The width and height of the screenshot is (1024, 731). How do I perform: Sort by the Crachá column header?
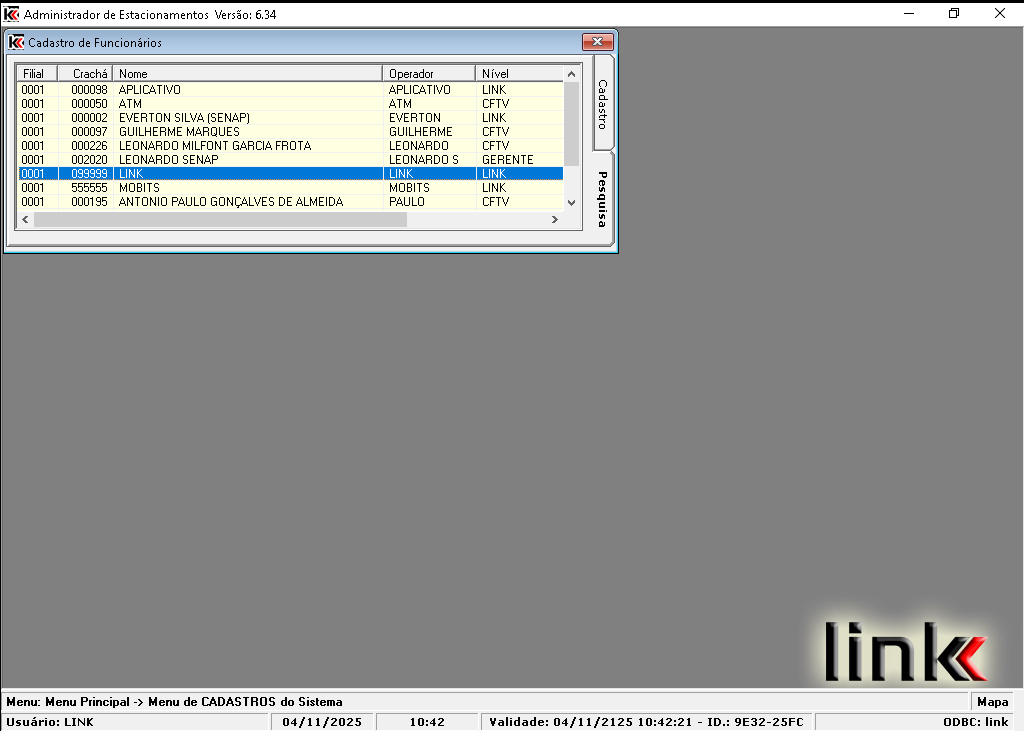click(85, 74)
